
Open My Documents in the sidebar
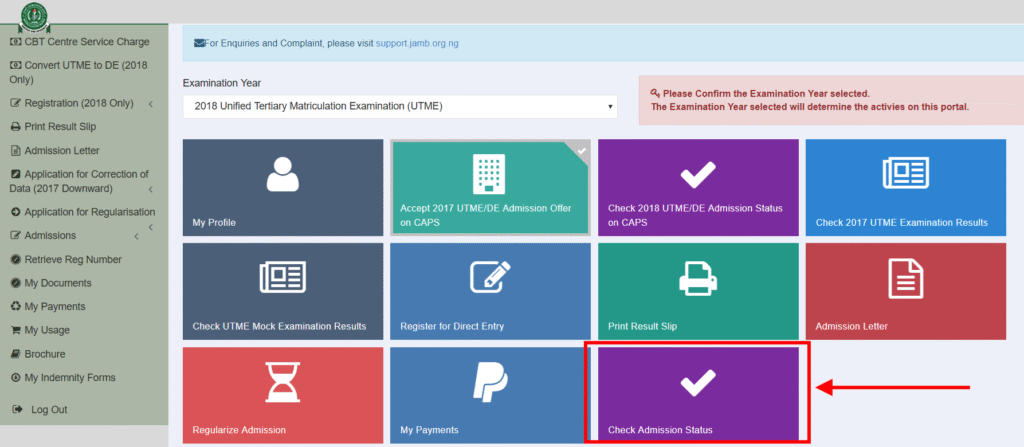point(58,283)
